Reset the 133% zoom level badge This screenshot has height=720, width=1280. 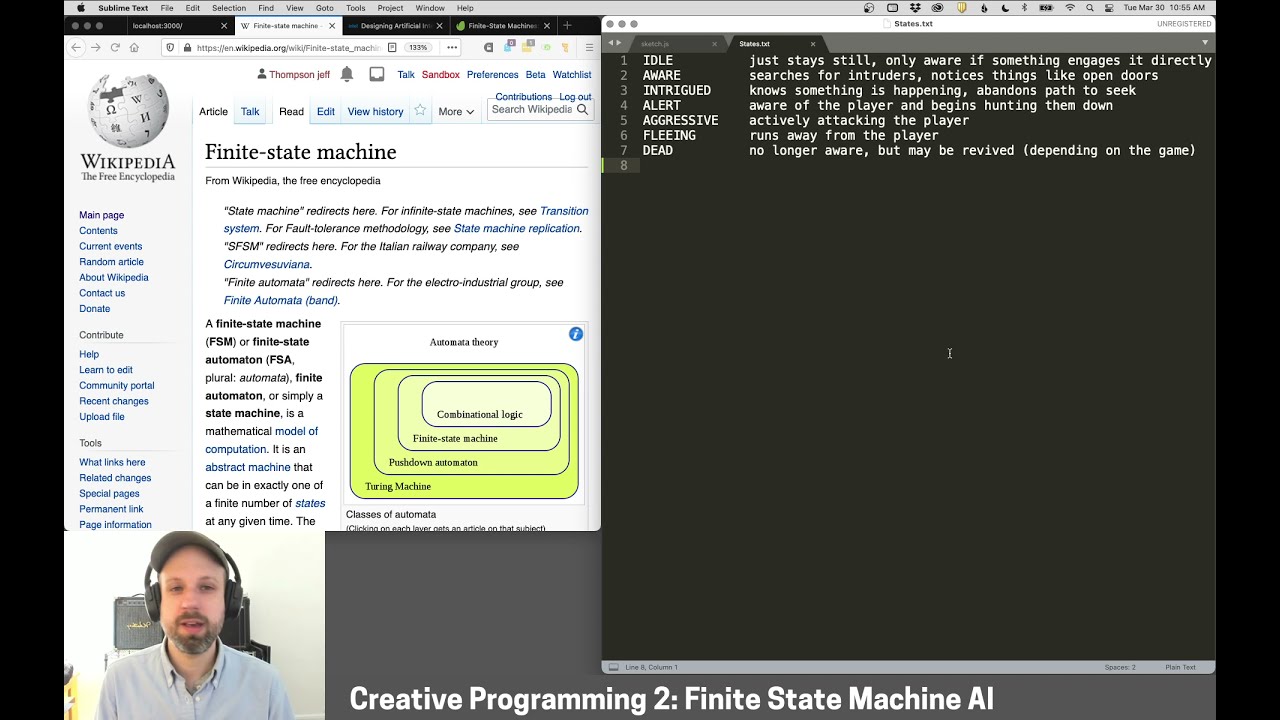point(418,47)
